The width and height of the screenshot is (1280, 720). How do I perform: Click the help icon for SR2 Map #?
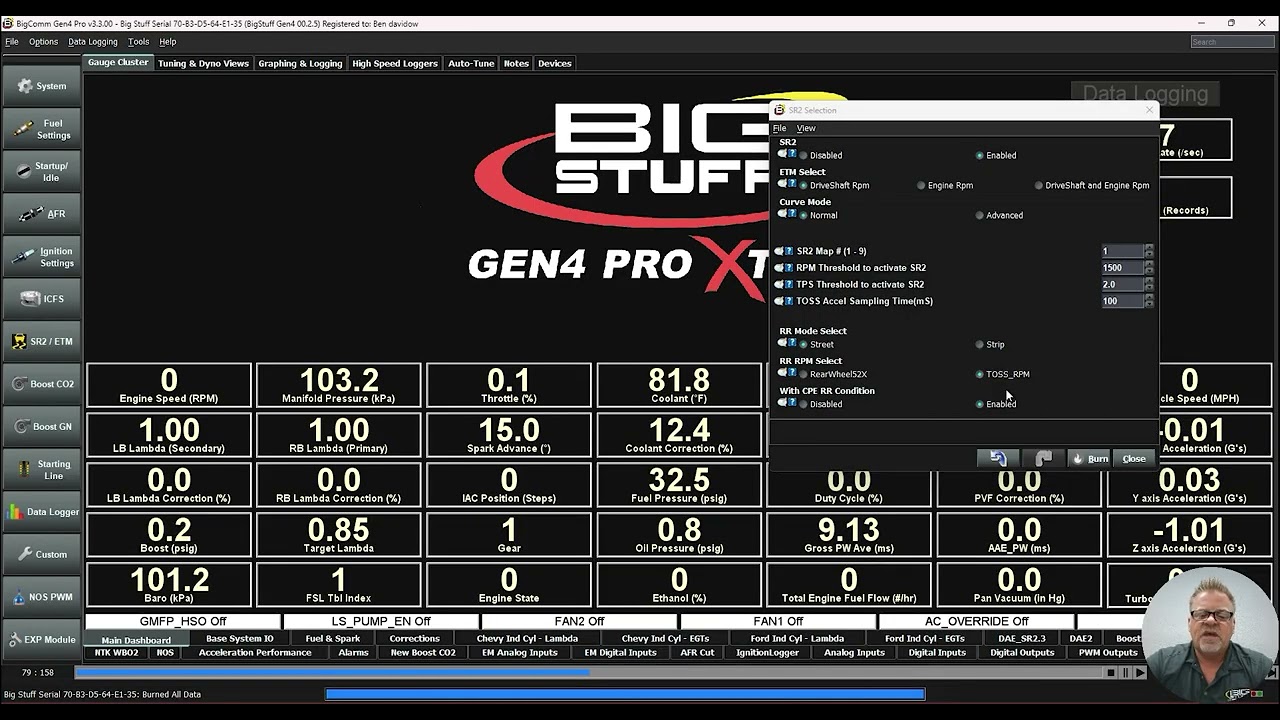tap(790, 251)
